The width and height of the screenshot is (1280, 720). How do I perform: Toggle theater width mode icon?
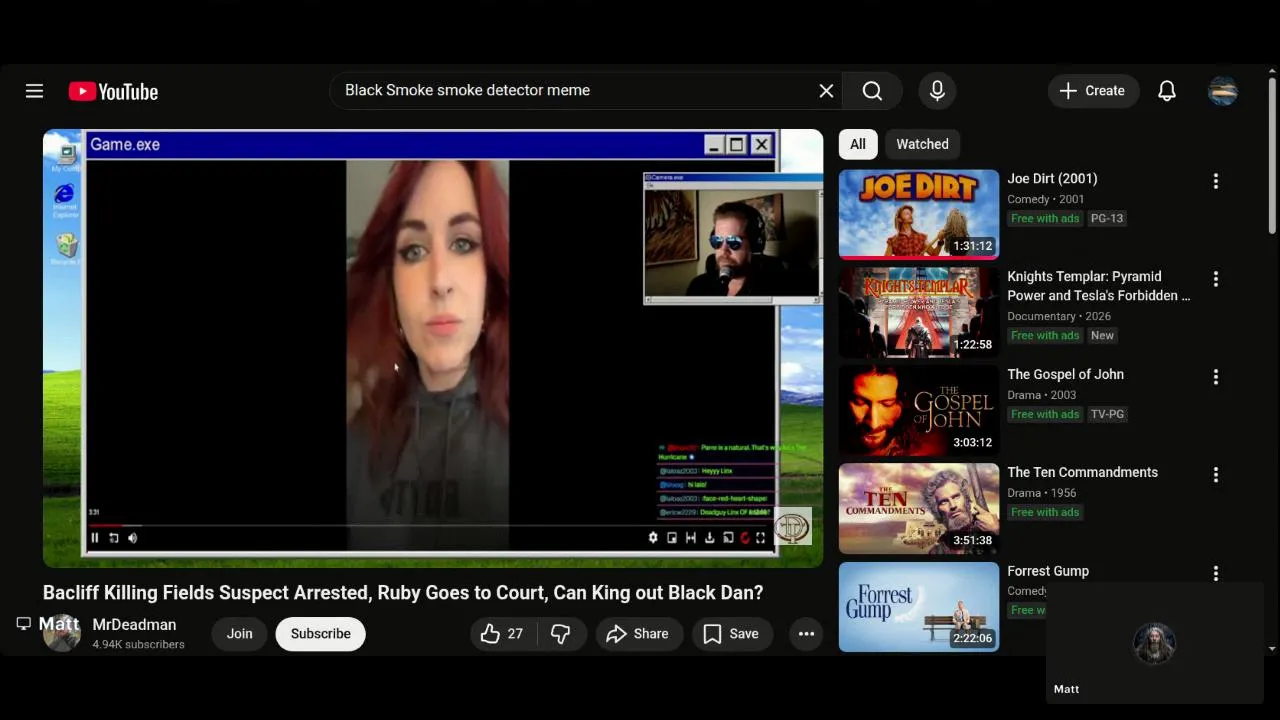point(690,538)
